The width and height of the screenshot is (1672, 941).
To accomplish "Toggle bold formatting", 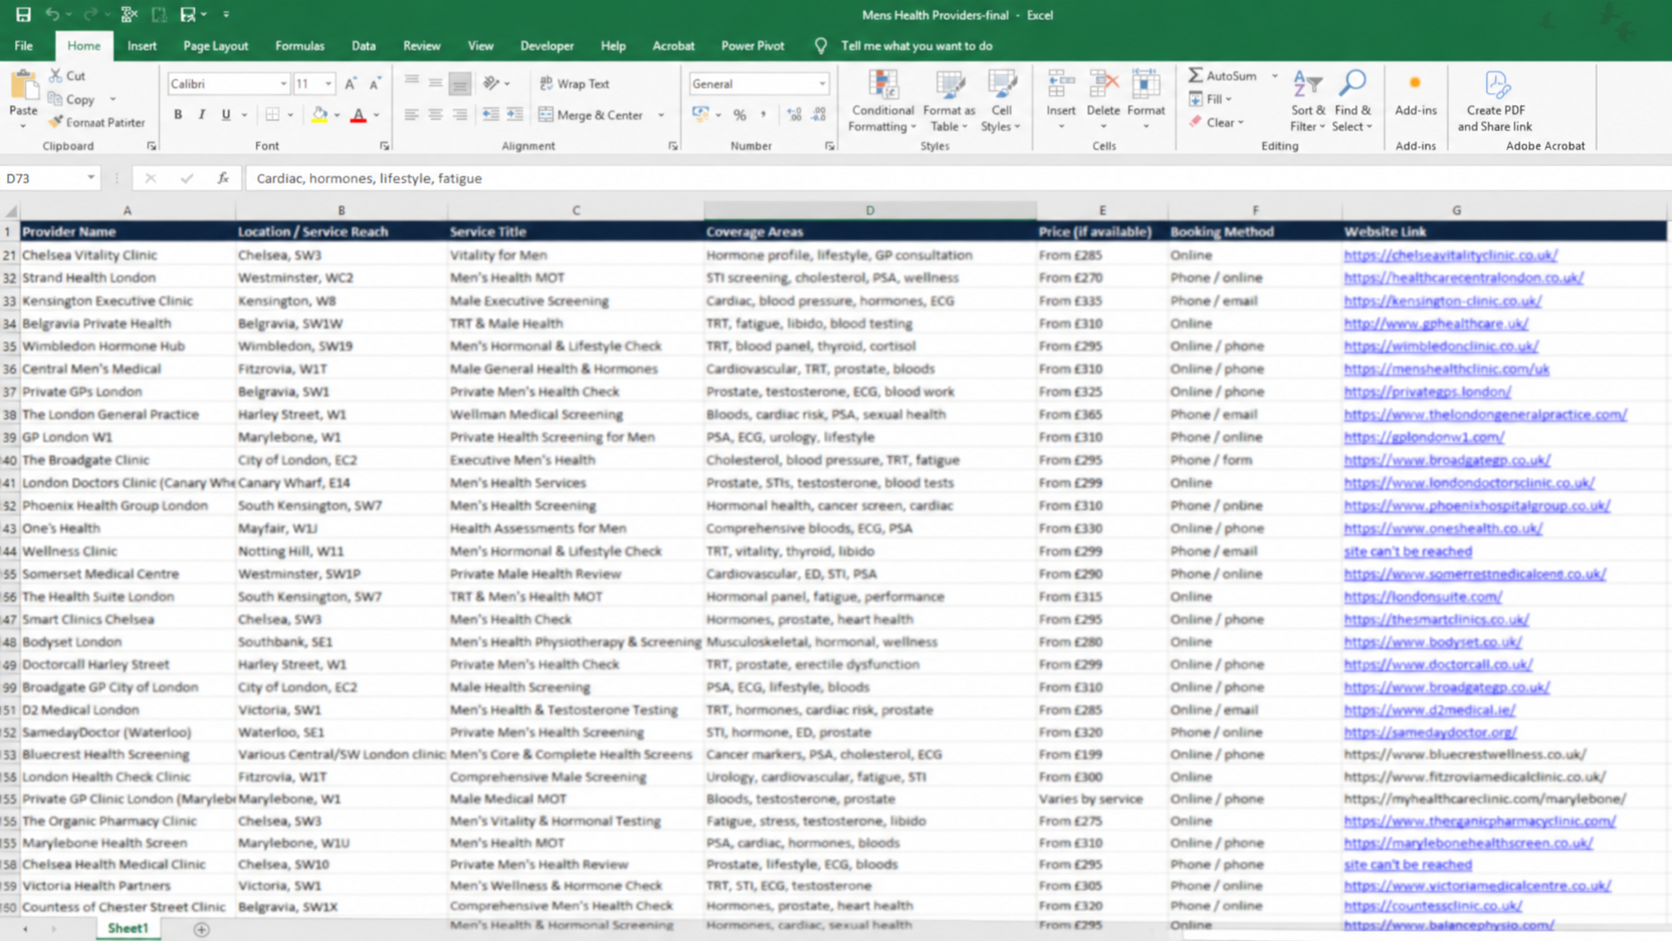I will [x=178, y=115].
